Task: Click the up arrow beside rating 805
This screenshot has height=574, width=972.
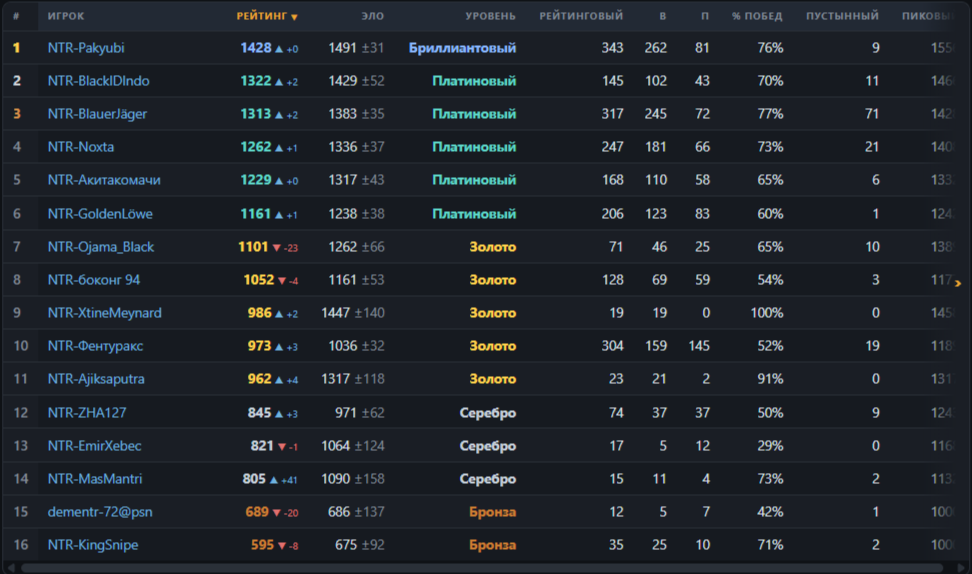Action: click(x=273, y=479)
